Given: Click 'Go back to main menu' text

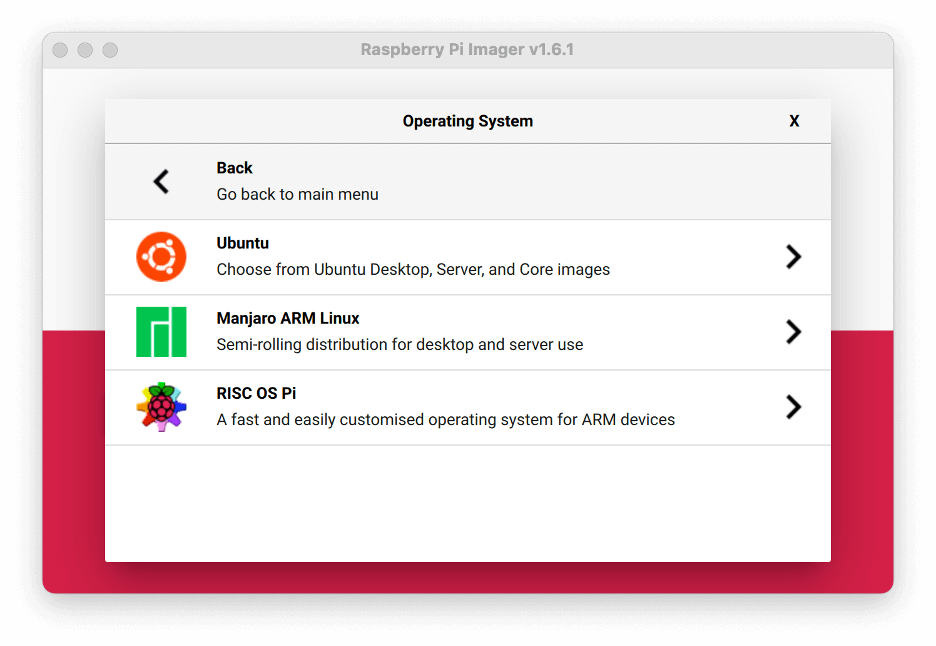Looking at the screenshot, I should 297,195.
